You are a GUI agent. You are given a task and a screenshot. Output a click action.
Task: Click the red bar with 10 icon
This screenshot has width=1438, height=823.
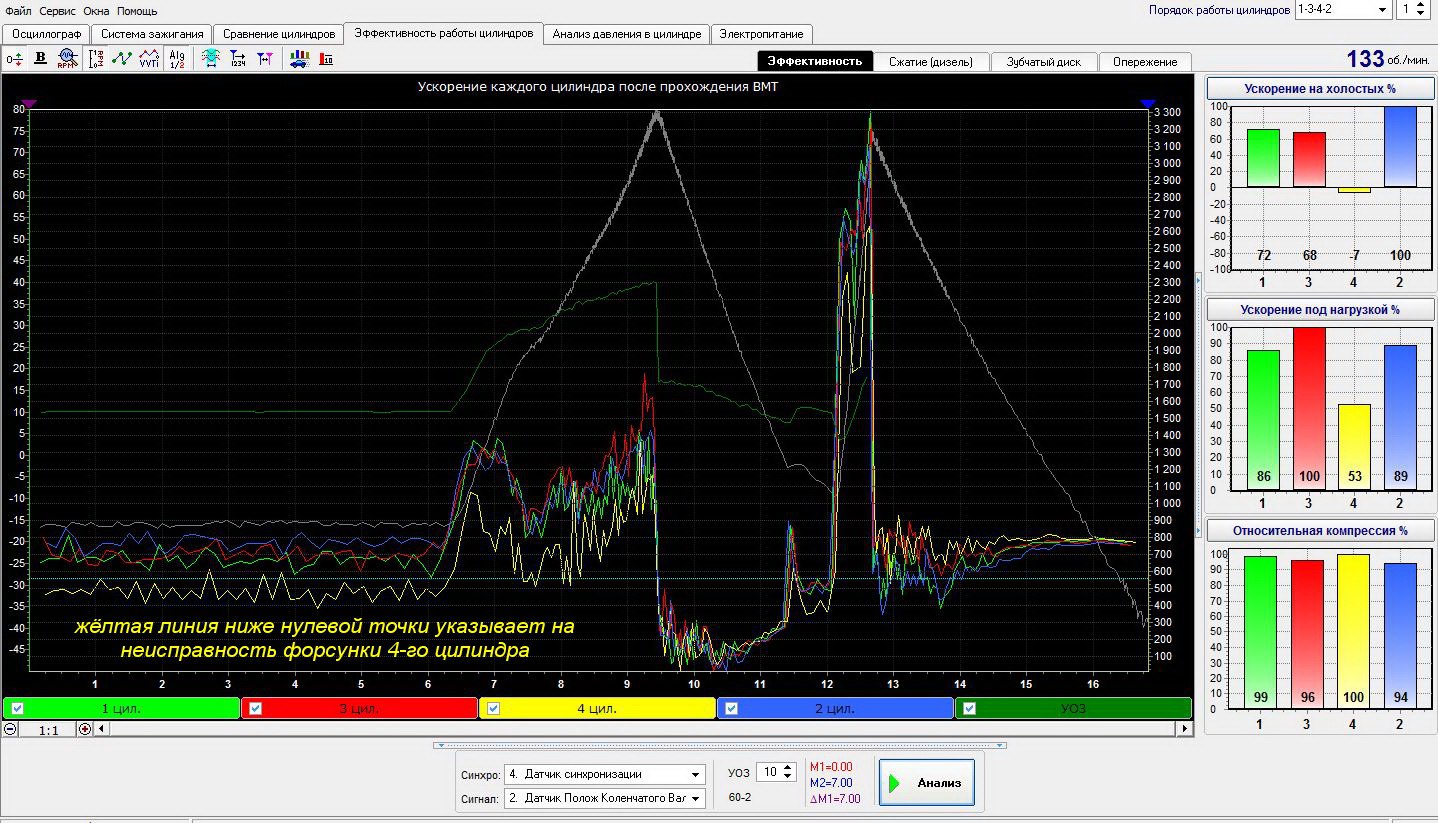(327, 59)
